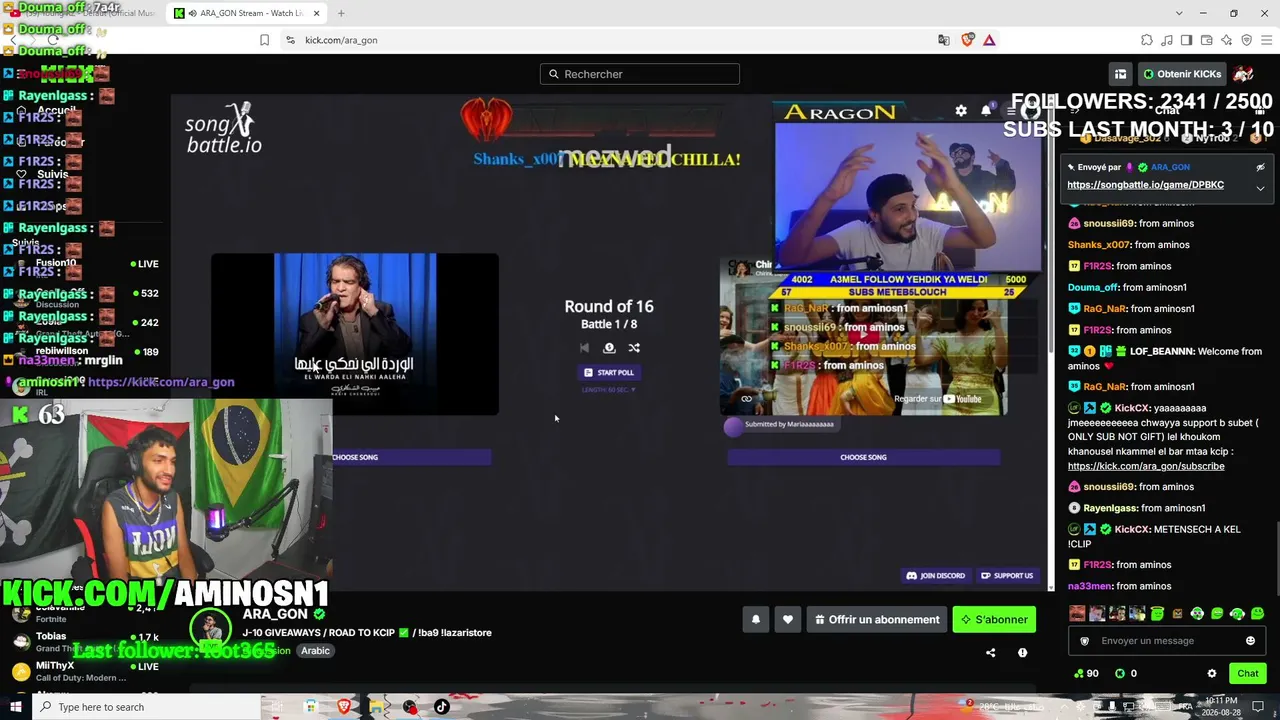Click the SUPPORT US button
Viewport: 1280px width, 720px height.
tap(1007, 576)
